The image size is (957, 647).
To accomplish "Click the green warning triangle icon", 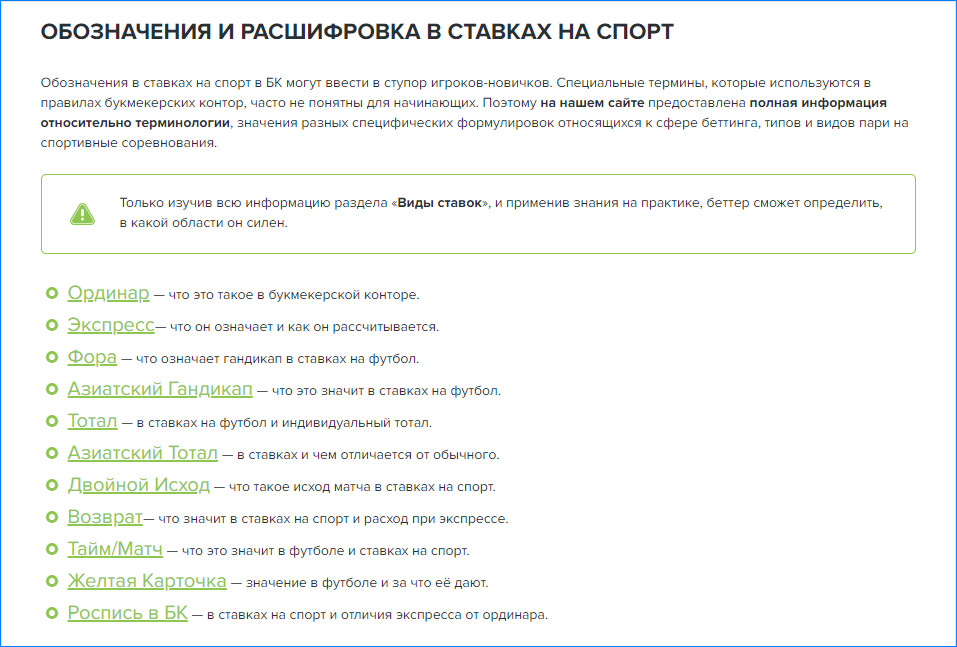I will pos(82,214).
